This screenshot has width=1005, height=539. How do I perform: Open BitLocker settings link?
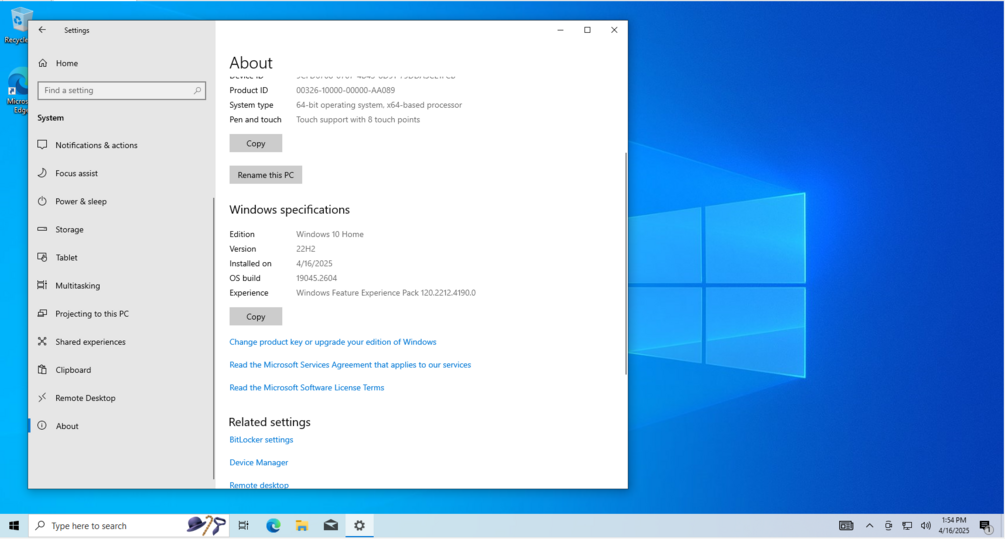pos(261,440)
